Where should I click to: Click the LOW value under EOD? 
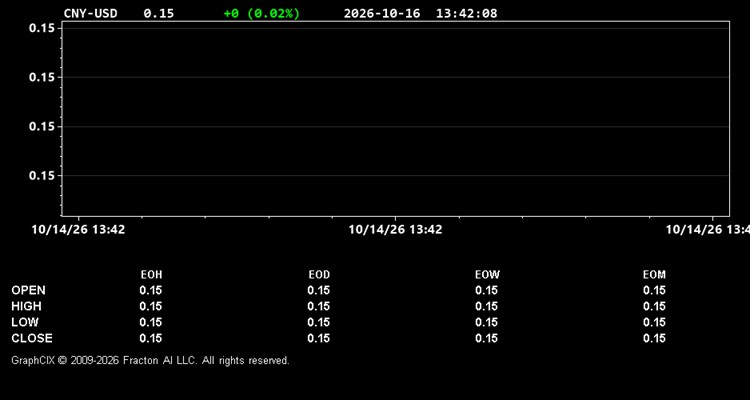point(319,322)
